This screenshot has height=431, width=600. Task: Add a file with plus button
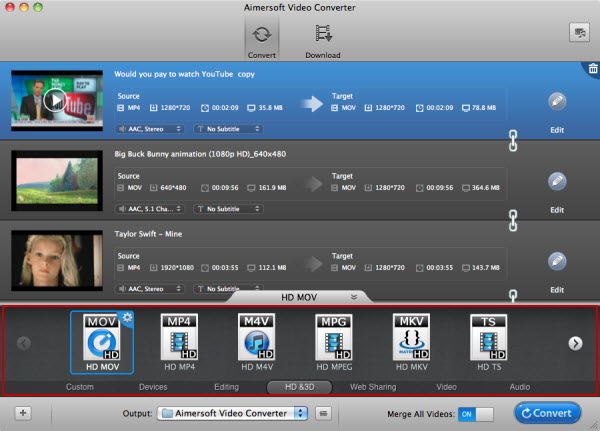click(x=23, y=413)
